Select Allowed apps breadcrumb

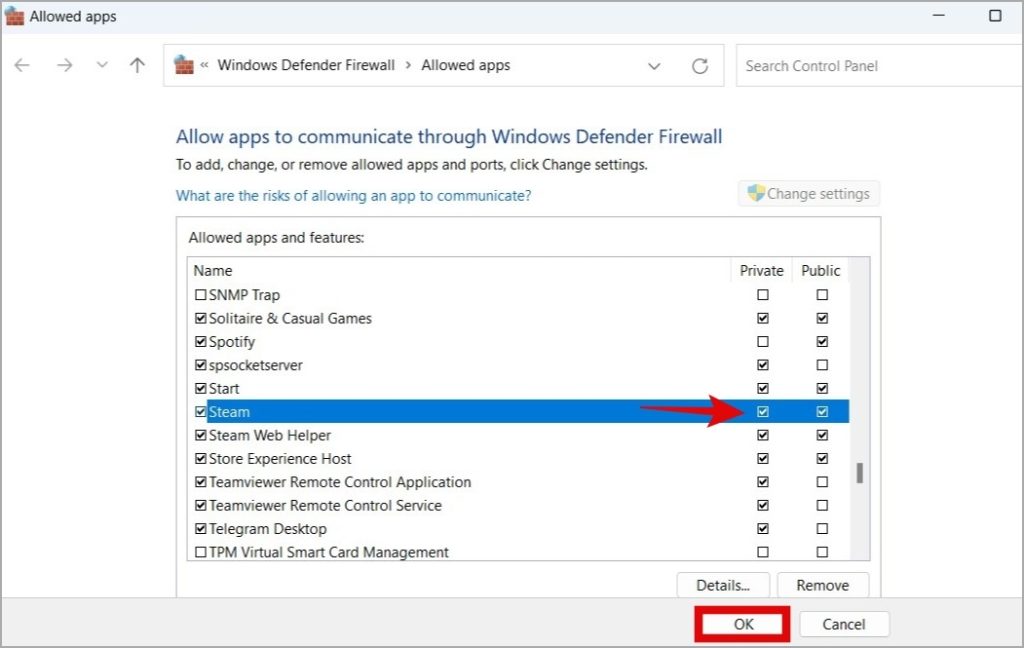(x=466, y=65)
